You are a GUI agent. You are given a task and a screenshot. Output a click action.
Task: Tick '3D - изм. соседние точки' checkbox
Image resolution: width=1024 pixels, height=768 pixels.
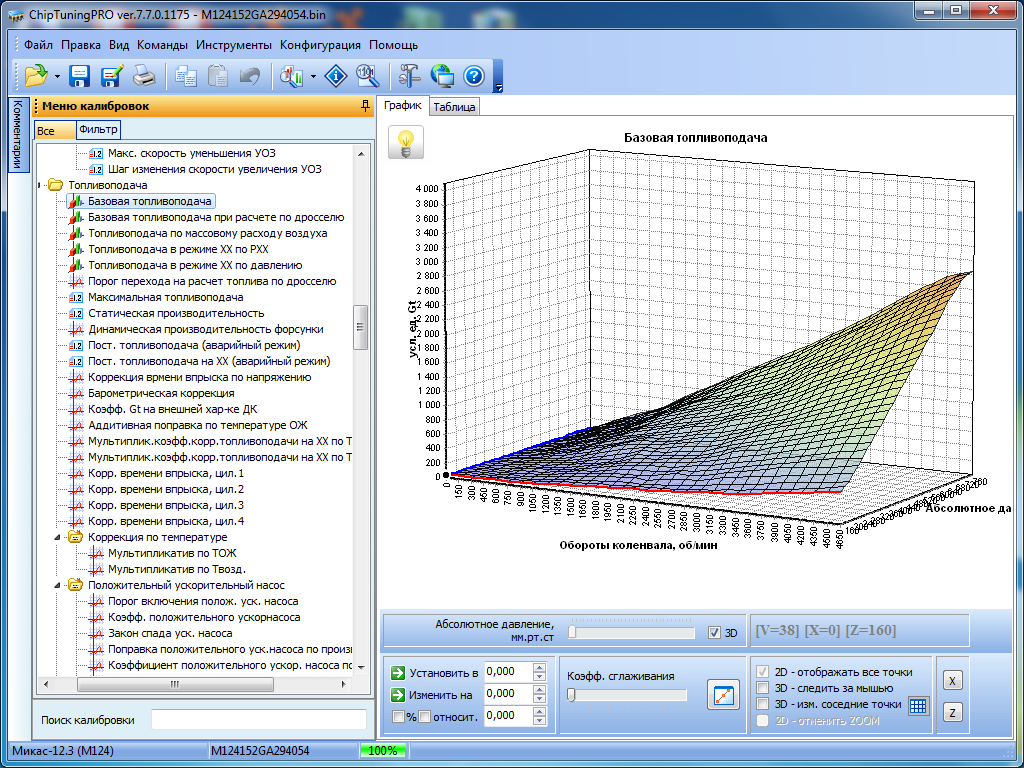764,704
